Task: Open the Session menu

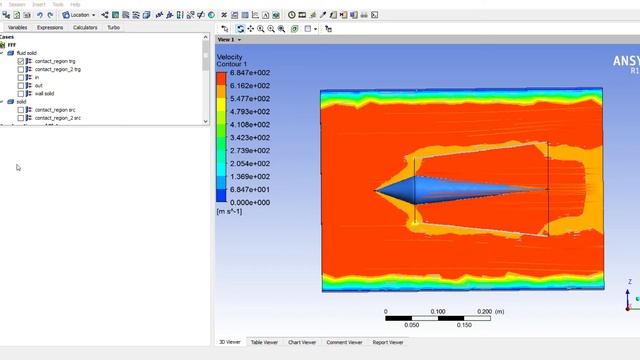Action: point(17,4)
